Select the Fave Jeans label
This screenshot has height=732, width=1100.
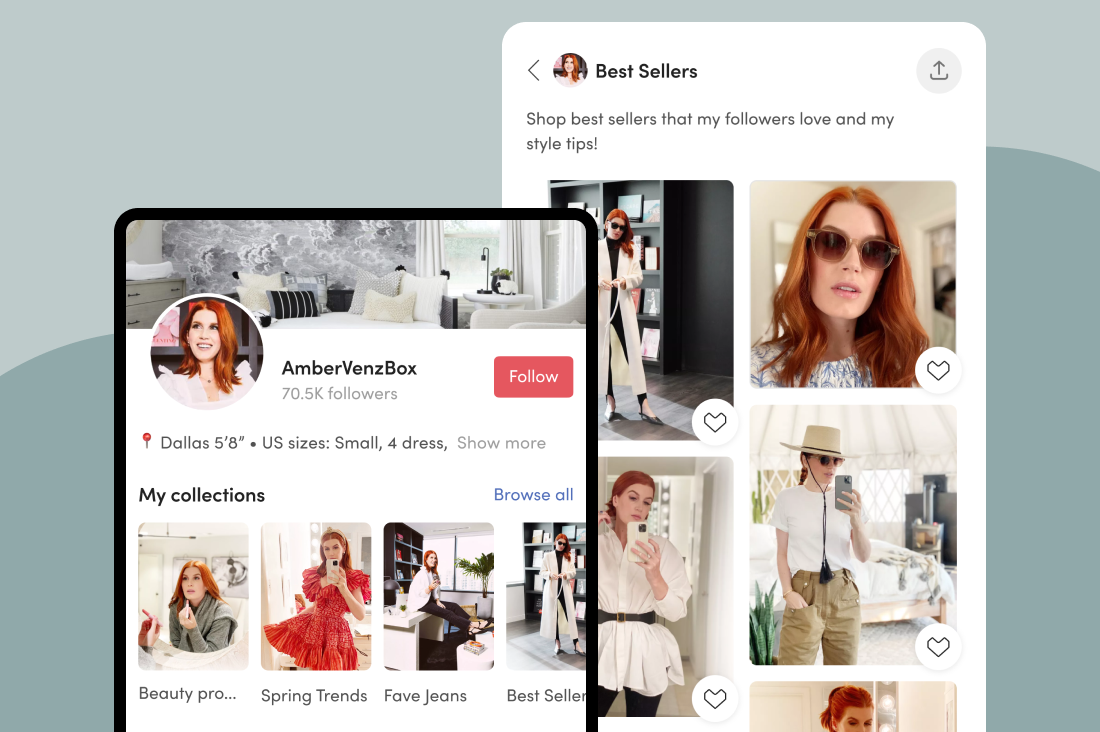pyautogui.click(x=425, y=696)
